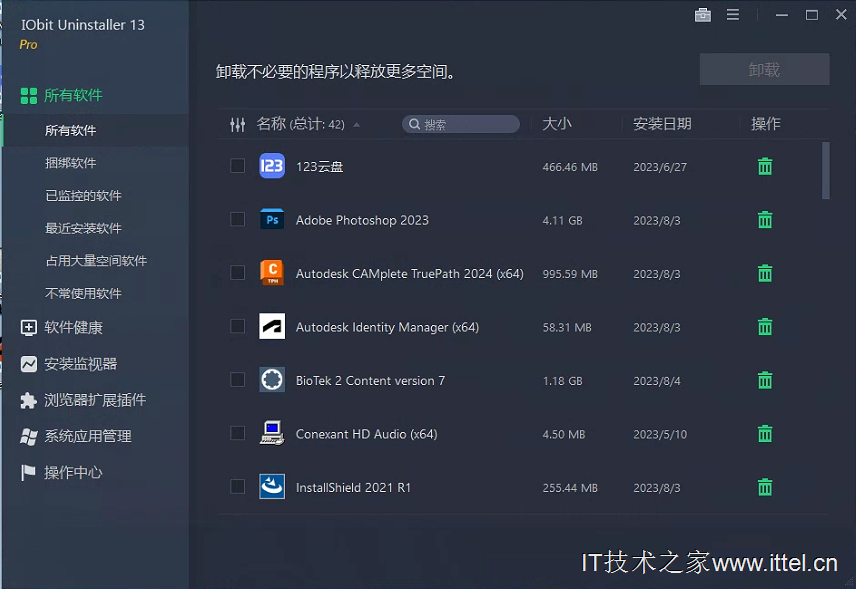Viewport: 856px width, 589px height.
Task: Open 捆绑软件 in the sidebar
Action: 70,163
